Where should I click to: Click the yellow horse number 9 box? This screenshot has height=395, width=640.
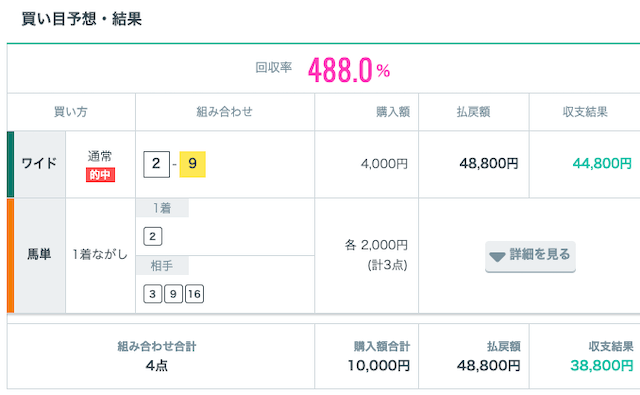(193, 164)
